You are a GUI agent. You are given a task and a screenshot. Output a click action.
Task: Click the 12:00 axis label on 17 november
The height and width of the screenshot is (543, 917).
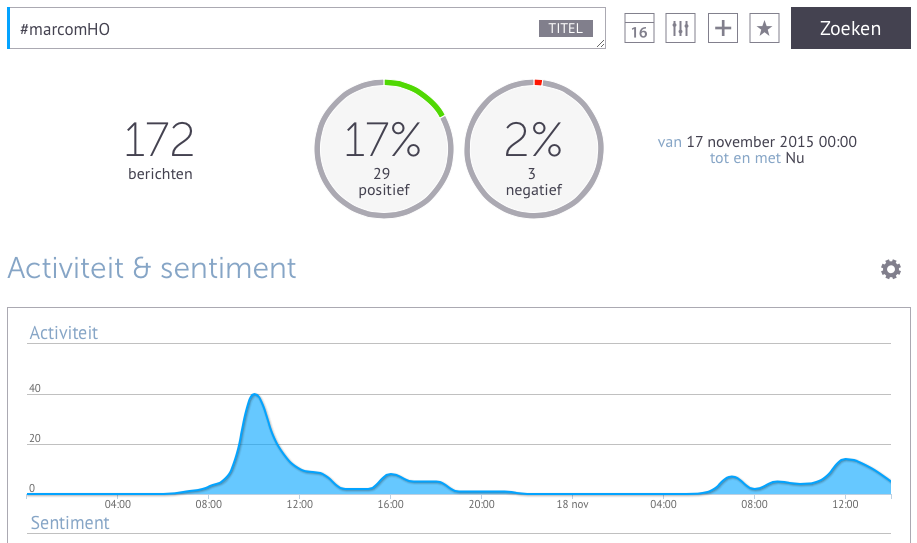click(299, 504)
